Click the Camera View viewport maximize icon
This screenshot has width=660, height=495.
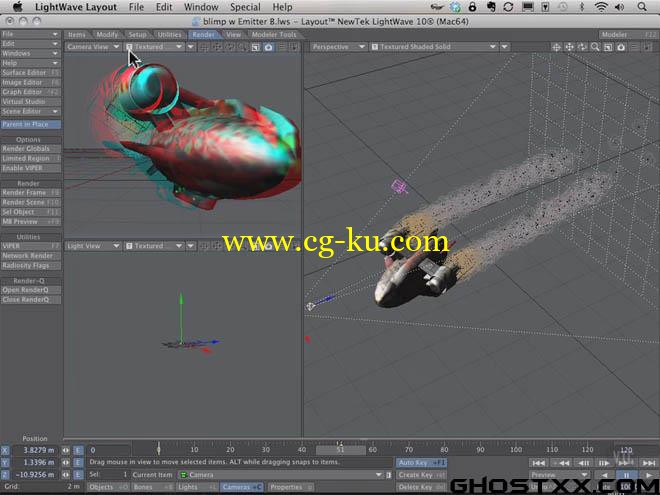[x=255, y=47]
